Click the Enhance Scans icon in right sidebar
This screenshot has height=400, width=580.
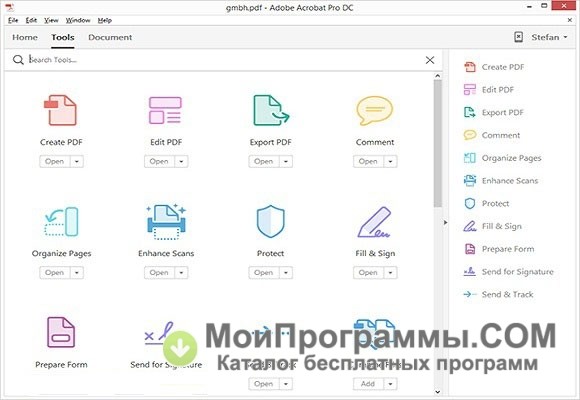[x=470, y=181]
